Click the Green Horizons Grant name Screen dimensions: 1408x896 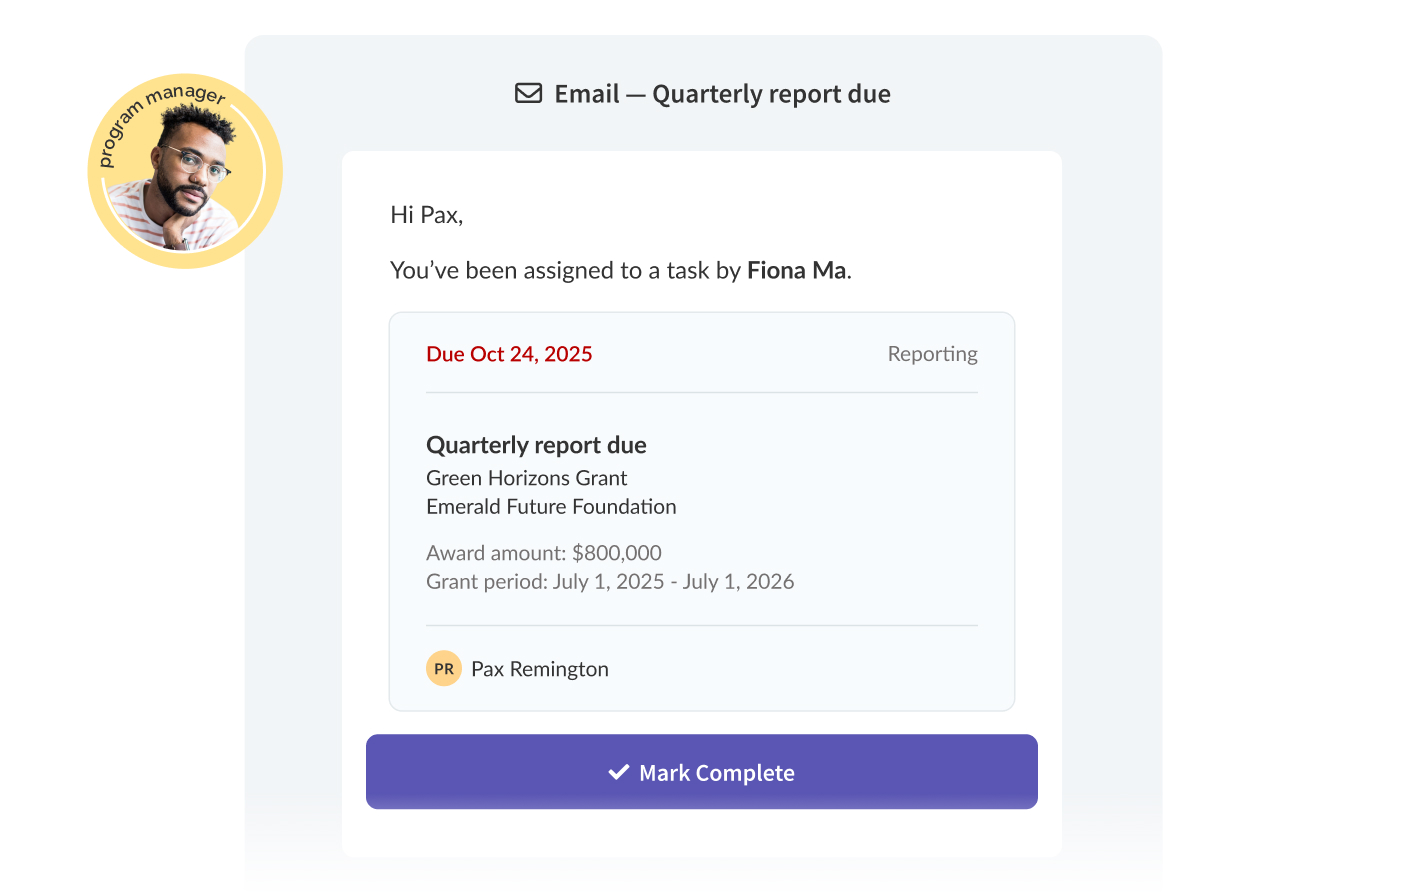[526, 478]
